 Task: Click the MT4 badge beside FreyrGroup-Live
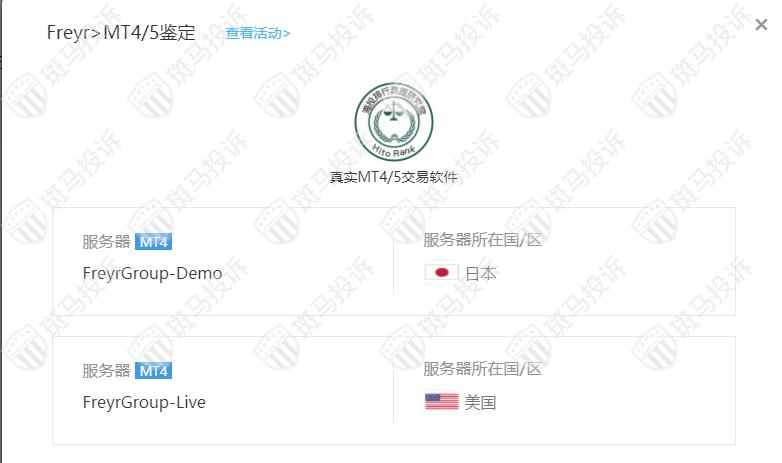(x=154, y=371)
